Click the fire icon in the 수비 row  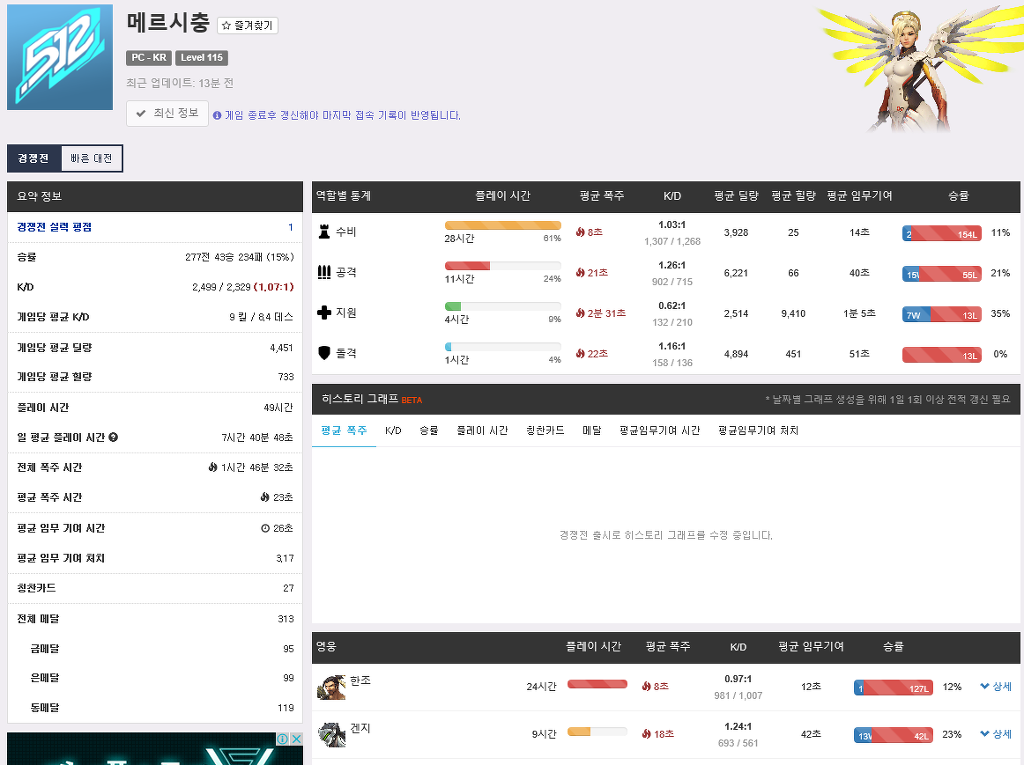coord(580,232)
